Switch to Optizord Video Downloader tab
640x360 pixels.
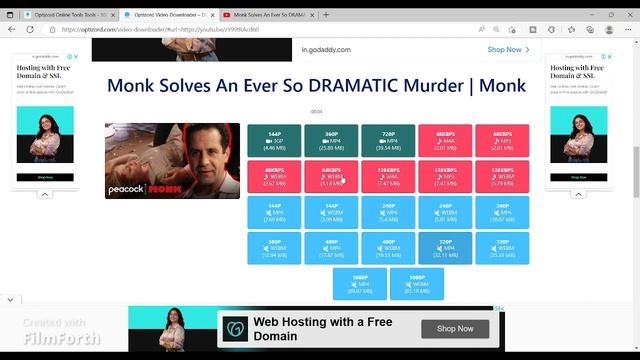(170, 15)
